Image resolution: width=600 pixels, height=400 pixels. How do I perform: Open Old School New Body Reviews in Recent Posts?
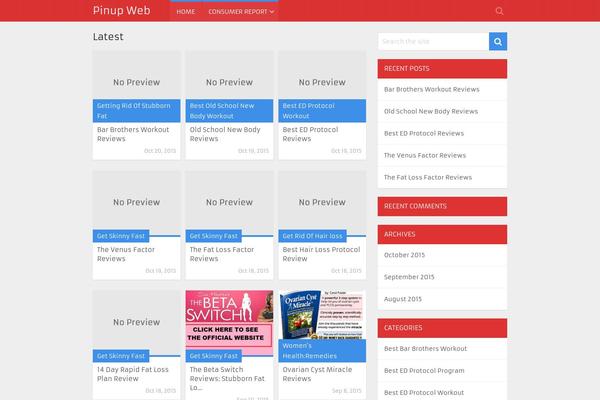pyautogui.click(x=431, y=111)
